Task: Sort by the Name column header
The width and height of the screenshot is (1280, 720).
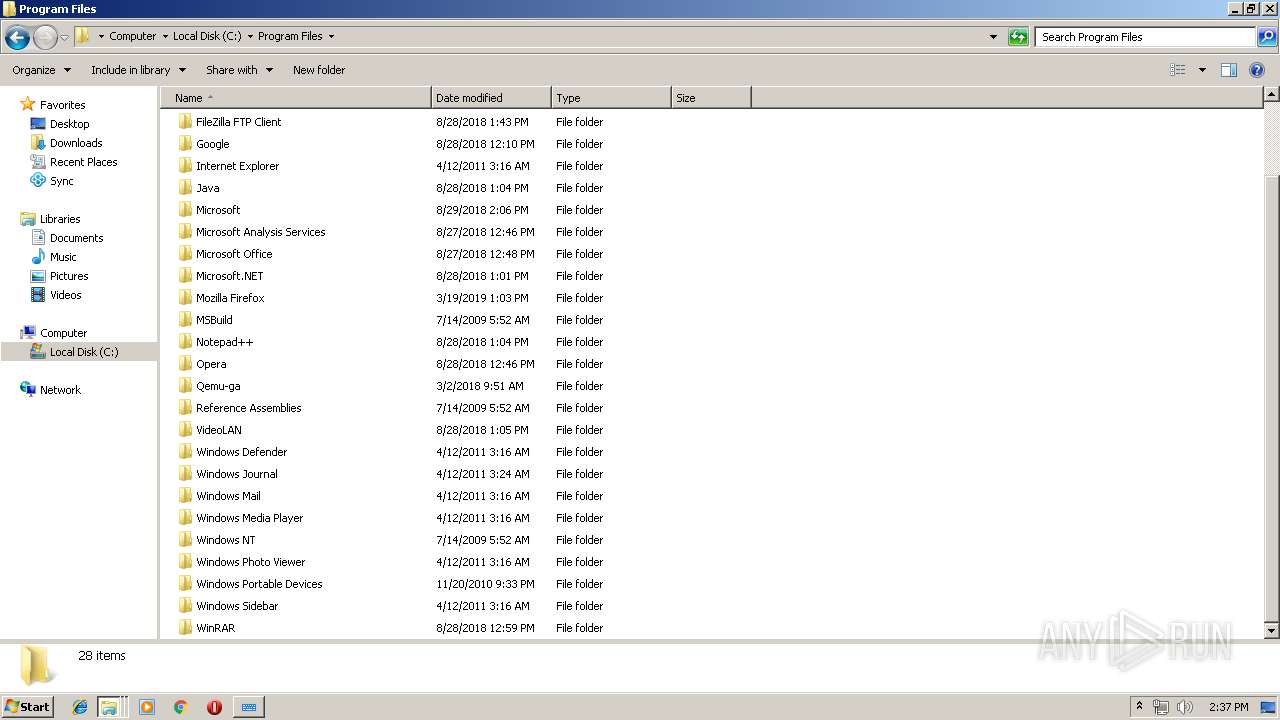Action: [x=296, y=98]
